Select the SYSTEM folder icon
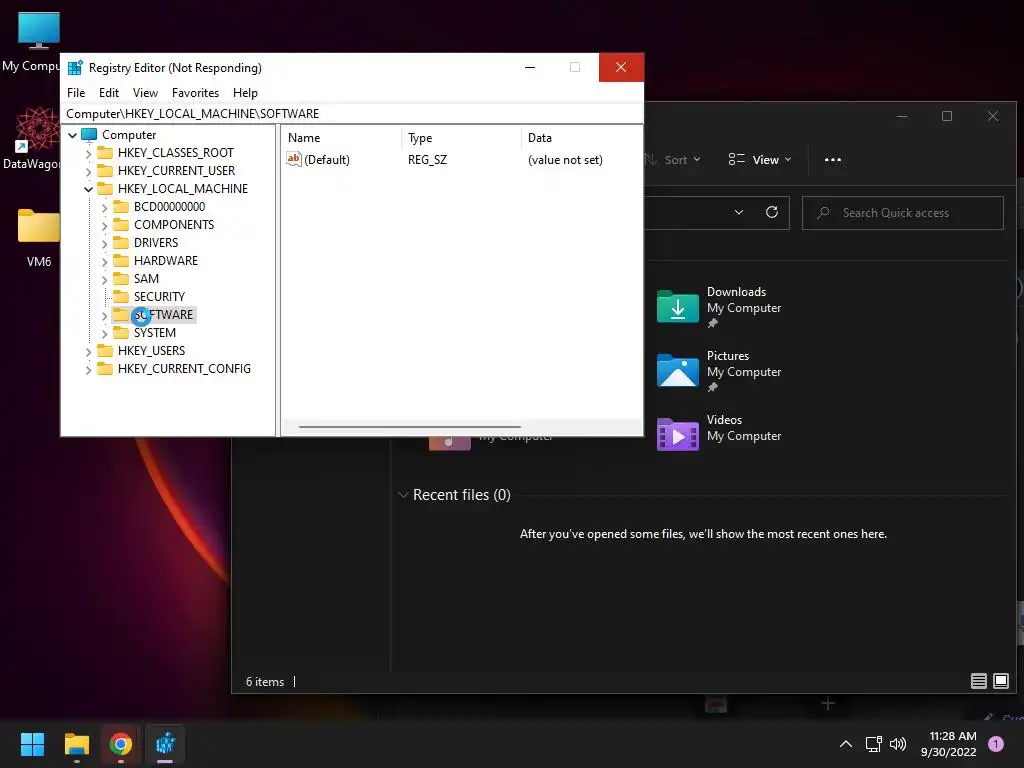1024x768 pixels. (121, 332)
